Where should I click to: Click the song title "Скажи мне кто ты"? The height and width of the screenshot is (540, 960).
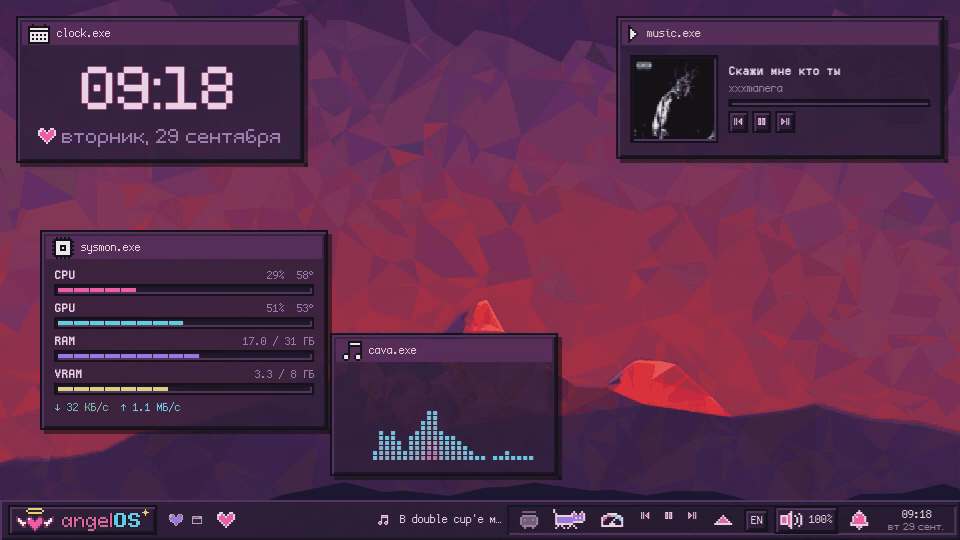(x=784, y=71)
